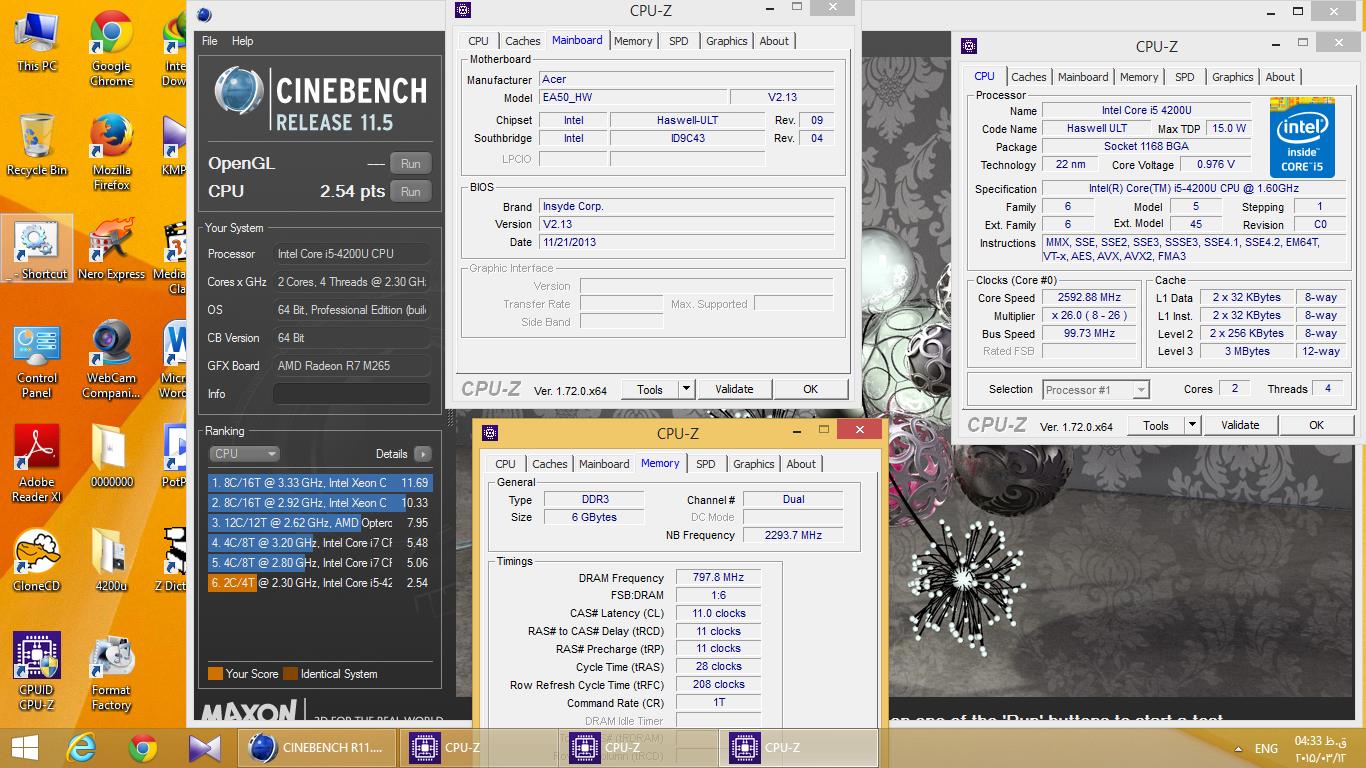This screenshot has width=1366, height=768.
Task: Launch Internet Explorer from taskbar
Action: [80, 748]
